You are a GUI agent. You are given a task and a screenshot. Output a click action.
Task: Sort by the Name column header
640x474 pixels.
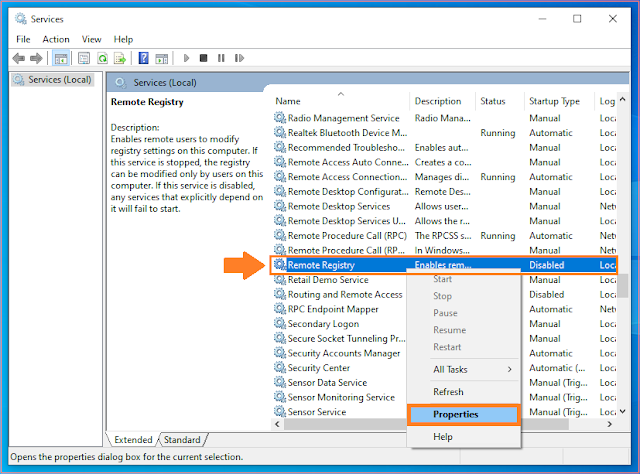coord(340,101)
